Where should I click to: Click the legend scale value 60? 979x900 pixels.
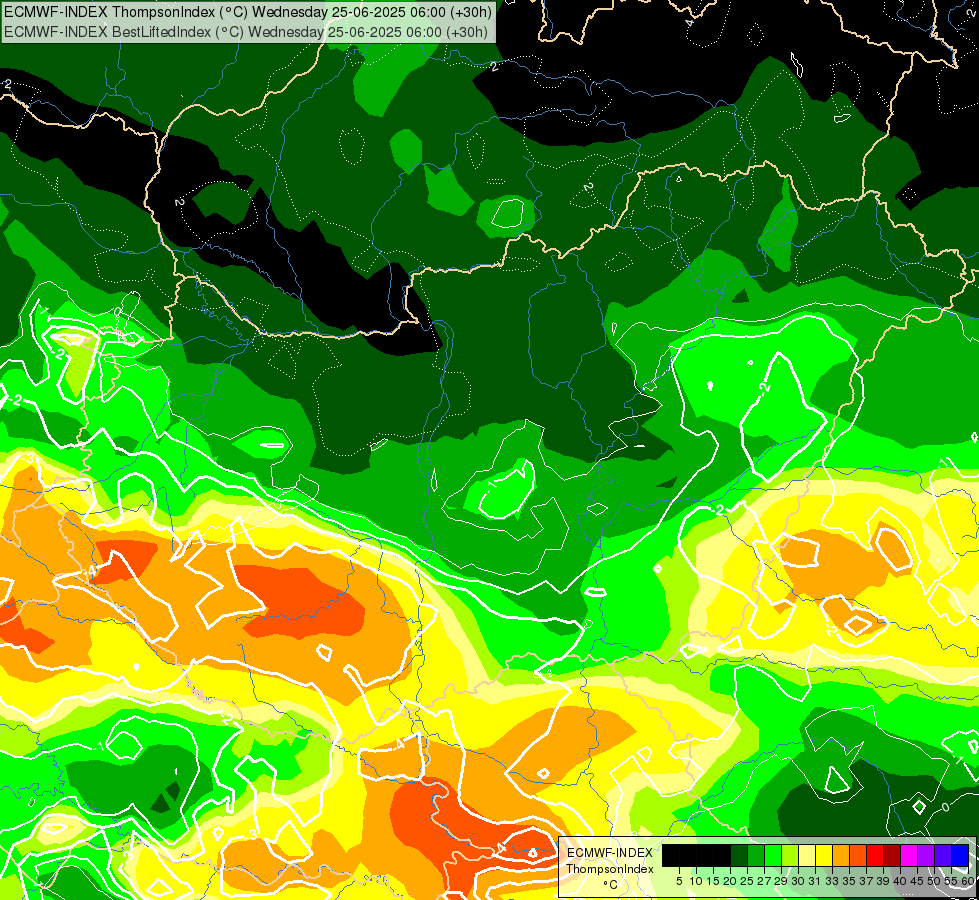968,881
